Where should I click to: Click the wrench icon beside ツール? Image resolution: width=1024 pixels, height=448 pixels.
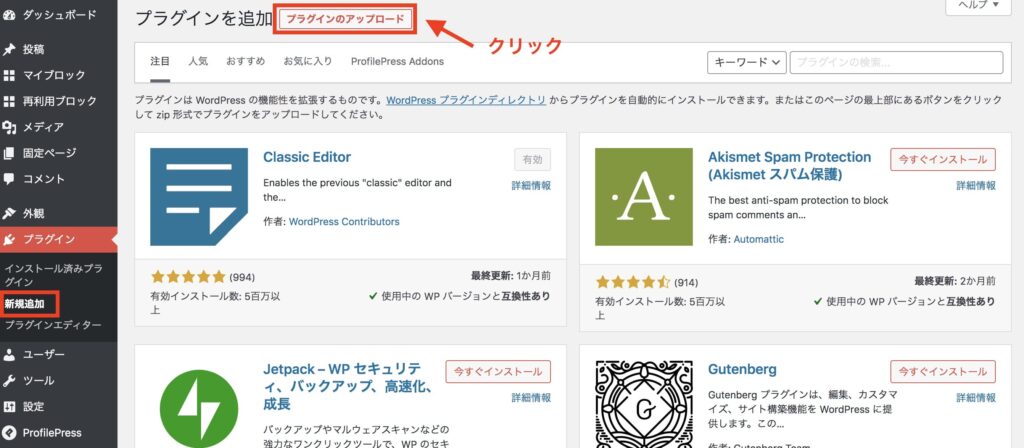[x=9, y=381]
